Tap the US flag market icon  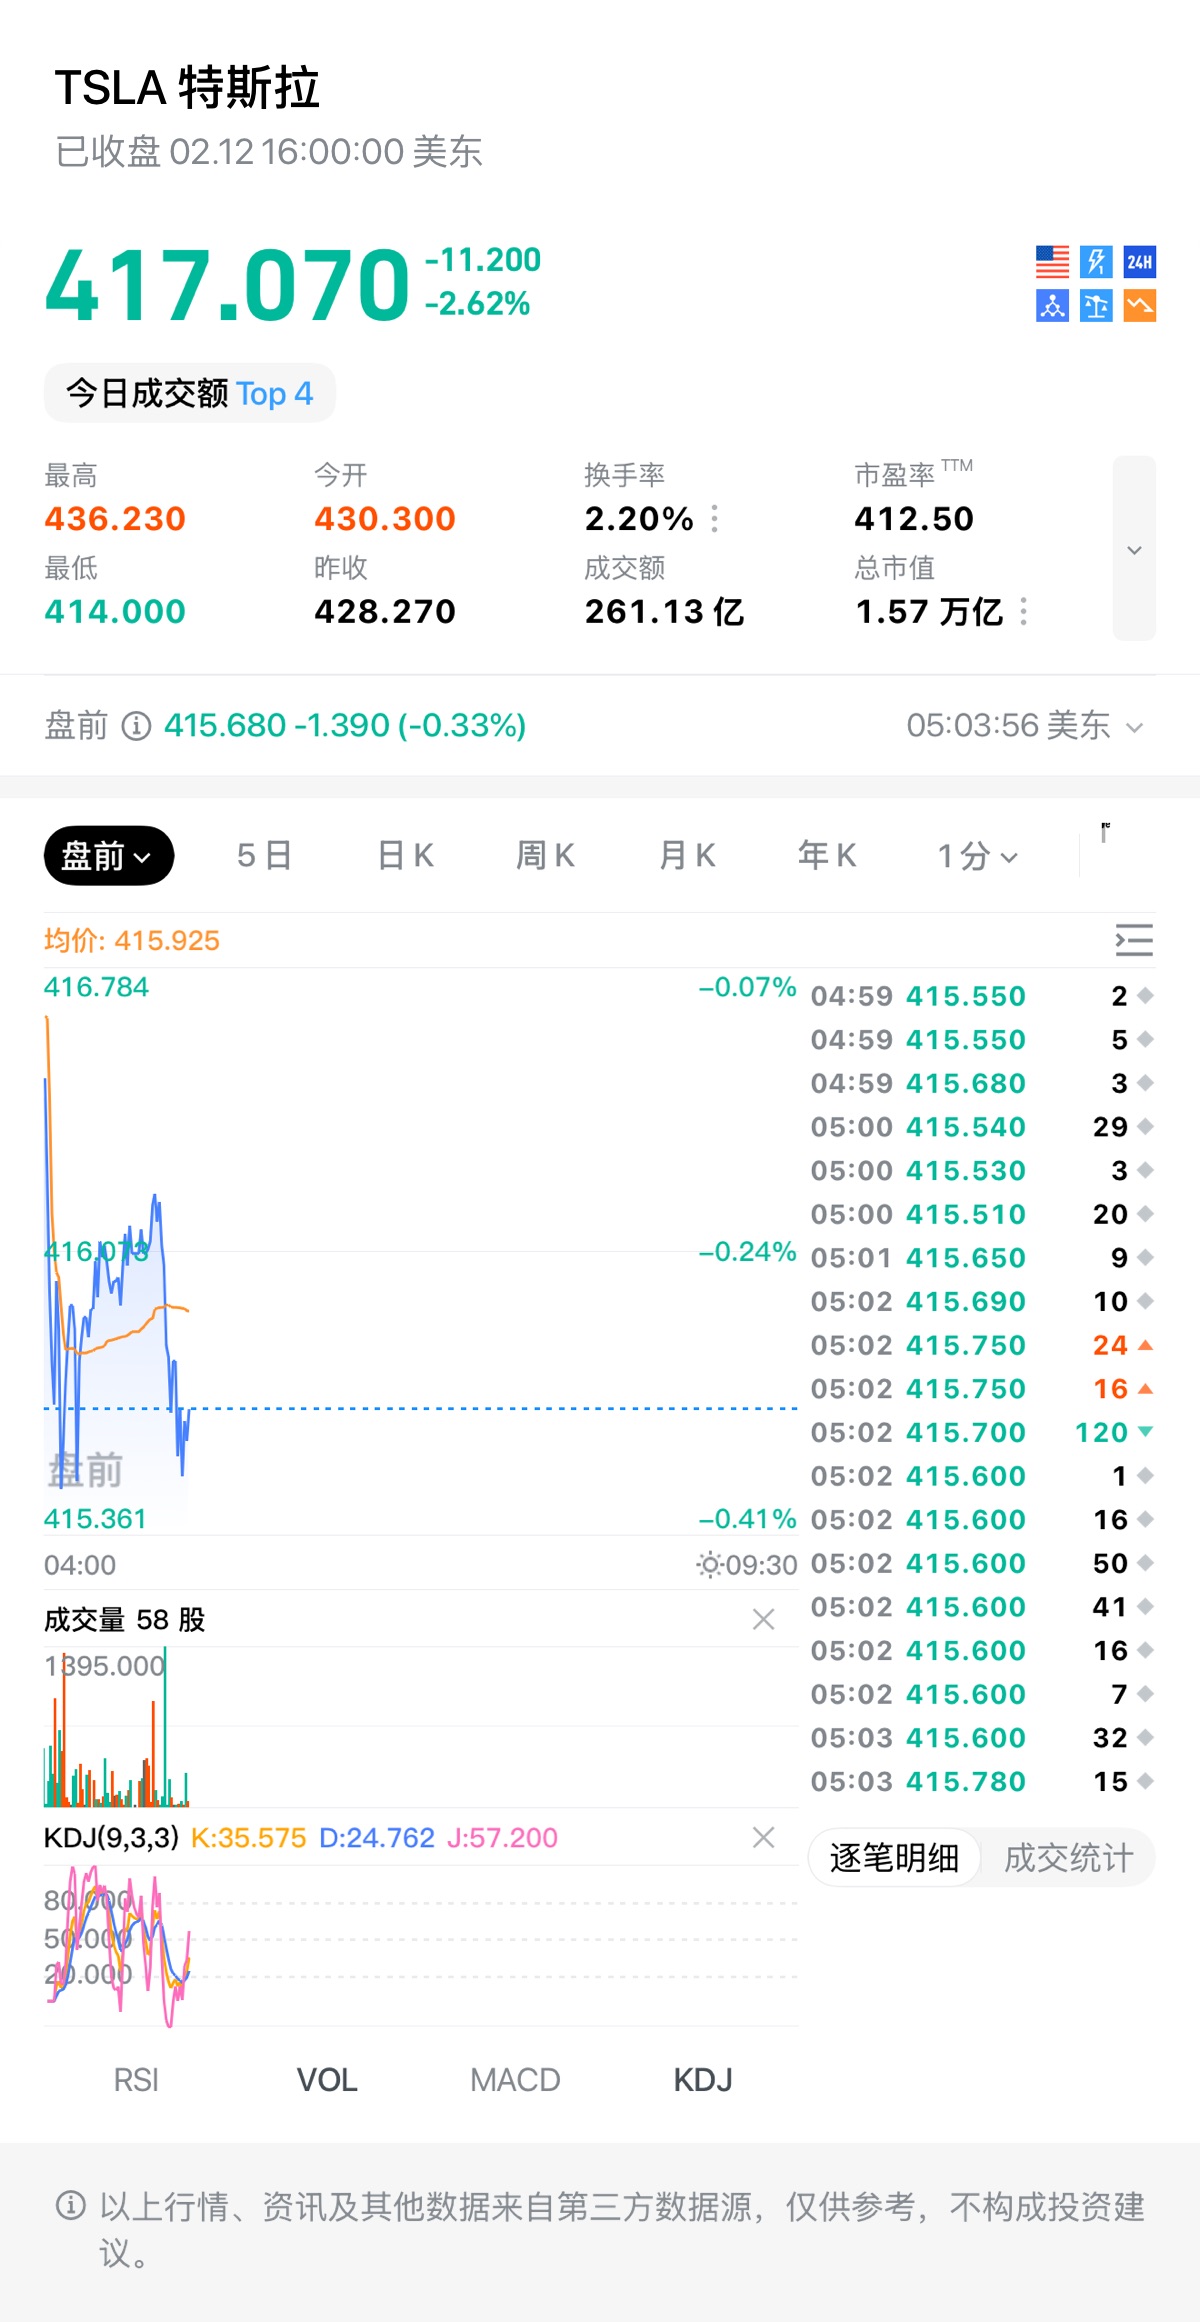[1052, 262]
